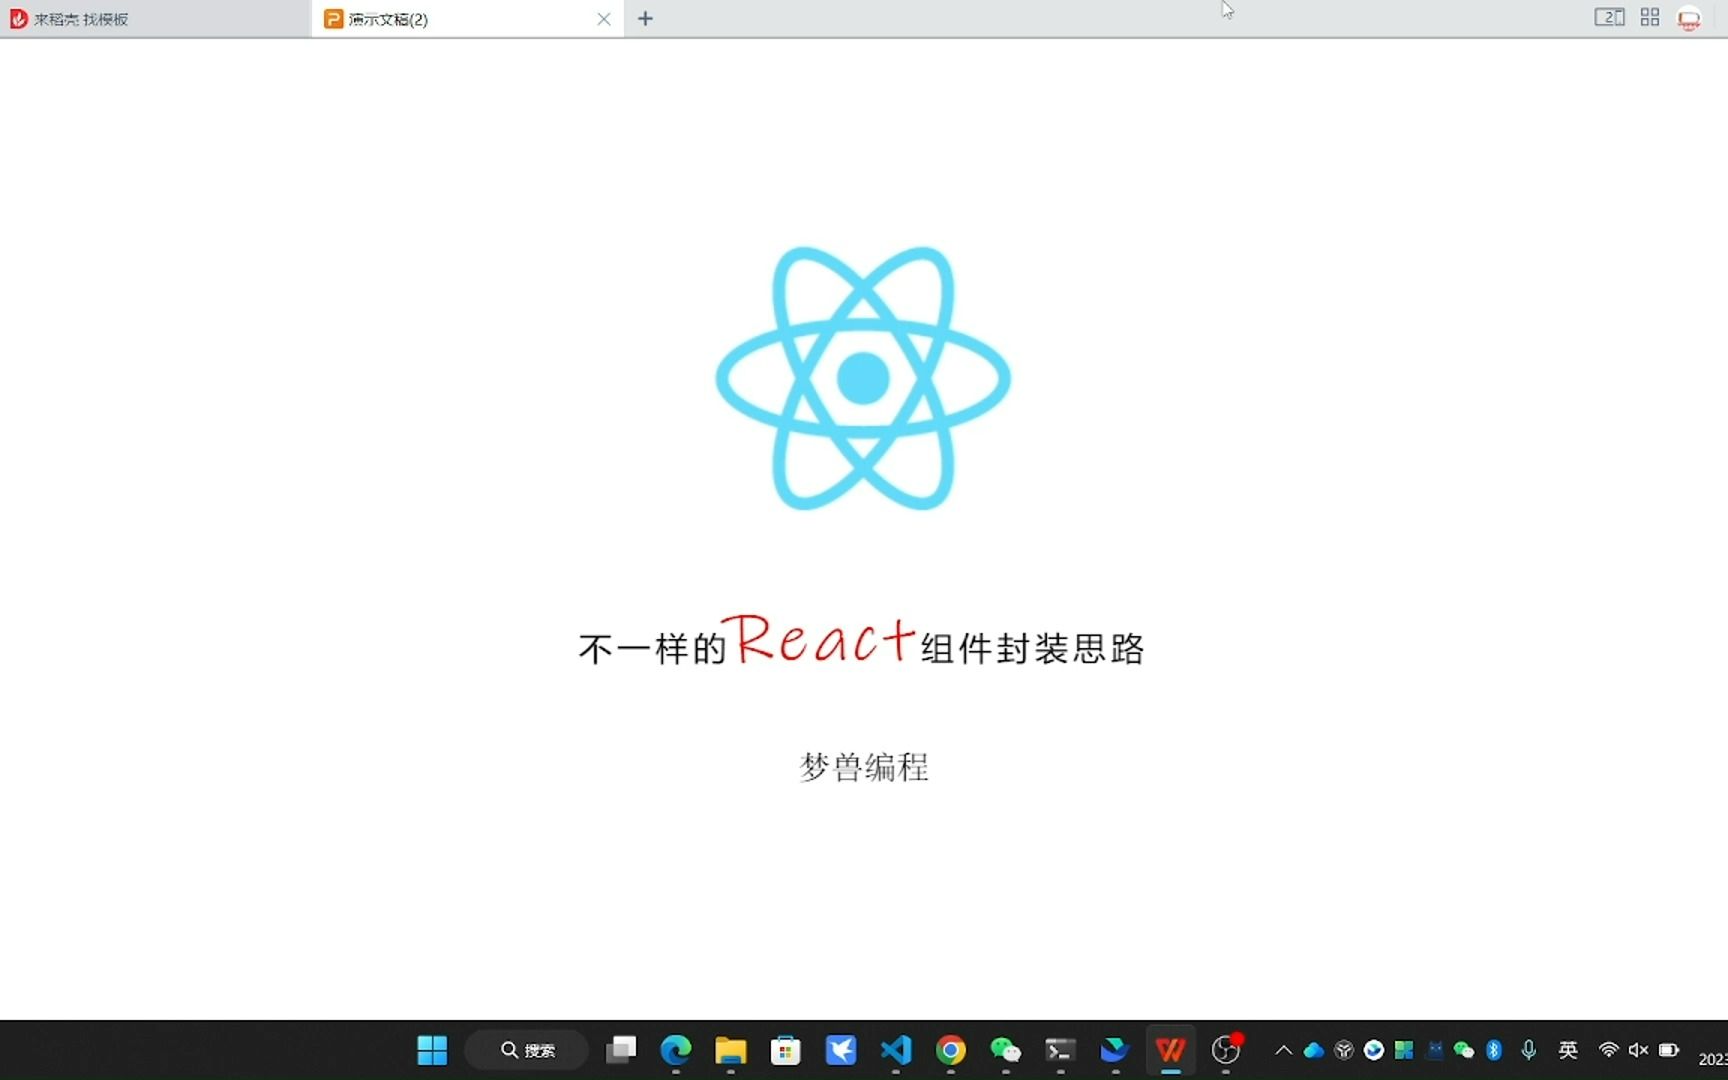Screen dimensions: 1728x1080
Task: Click the round blue bird tray icon
Action: click(1374, 1050)
